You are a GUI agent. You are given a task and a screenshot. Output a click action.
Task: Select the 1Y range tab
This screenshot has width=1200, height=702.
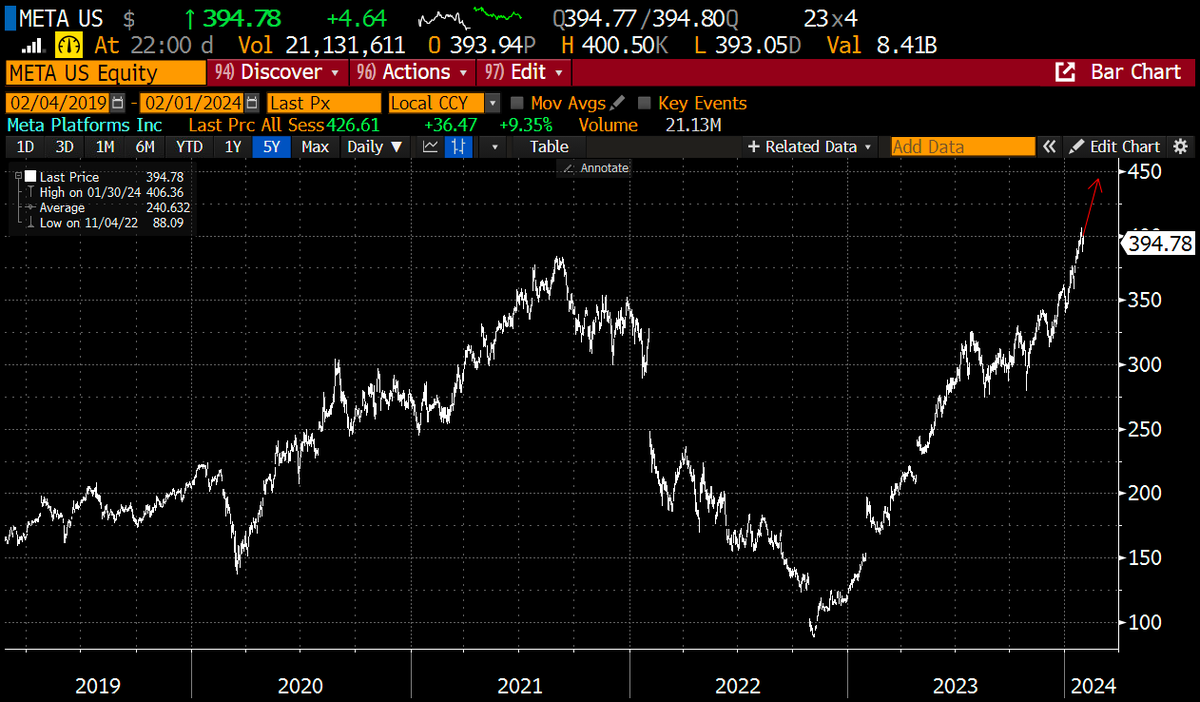pos(233,146)
